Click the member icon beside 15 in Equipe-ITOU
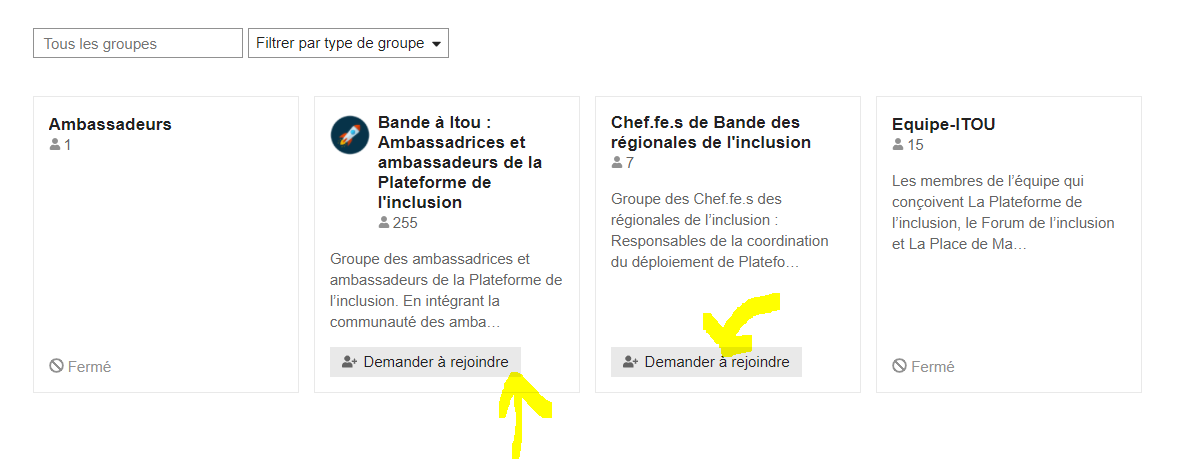This screenshot has height=459, width=1189. pyautogui.click(x=898, y=144)
